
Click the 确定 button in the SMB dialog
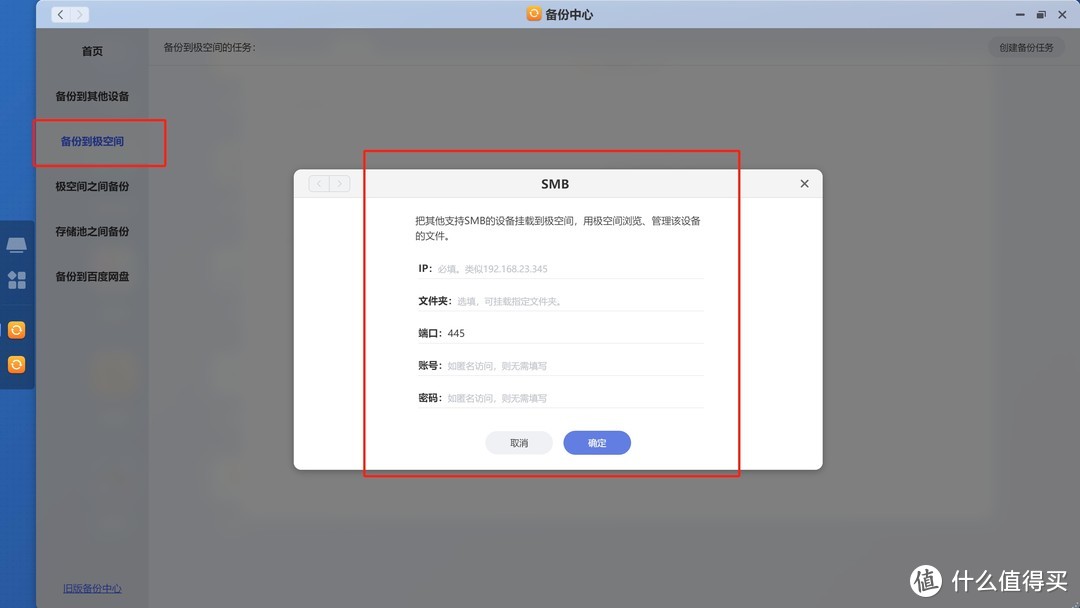[x=596, y=442]
